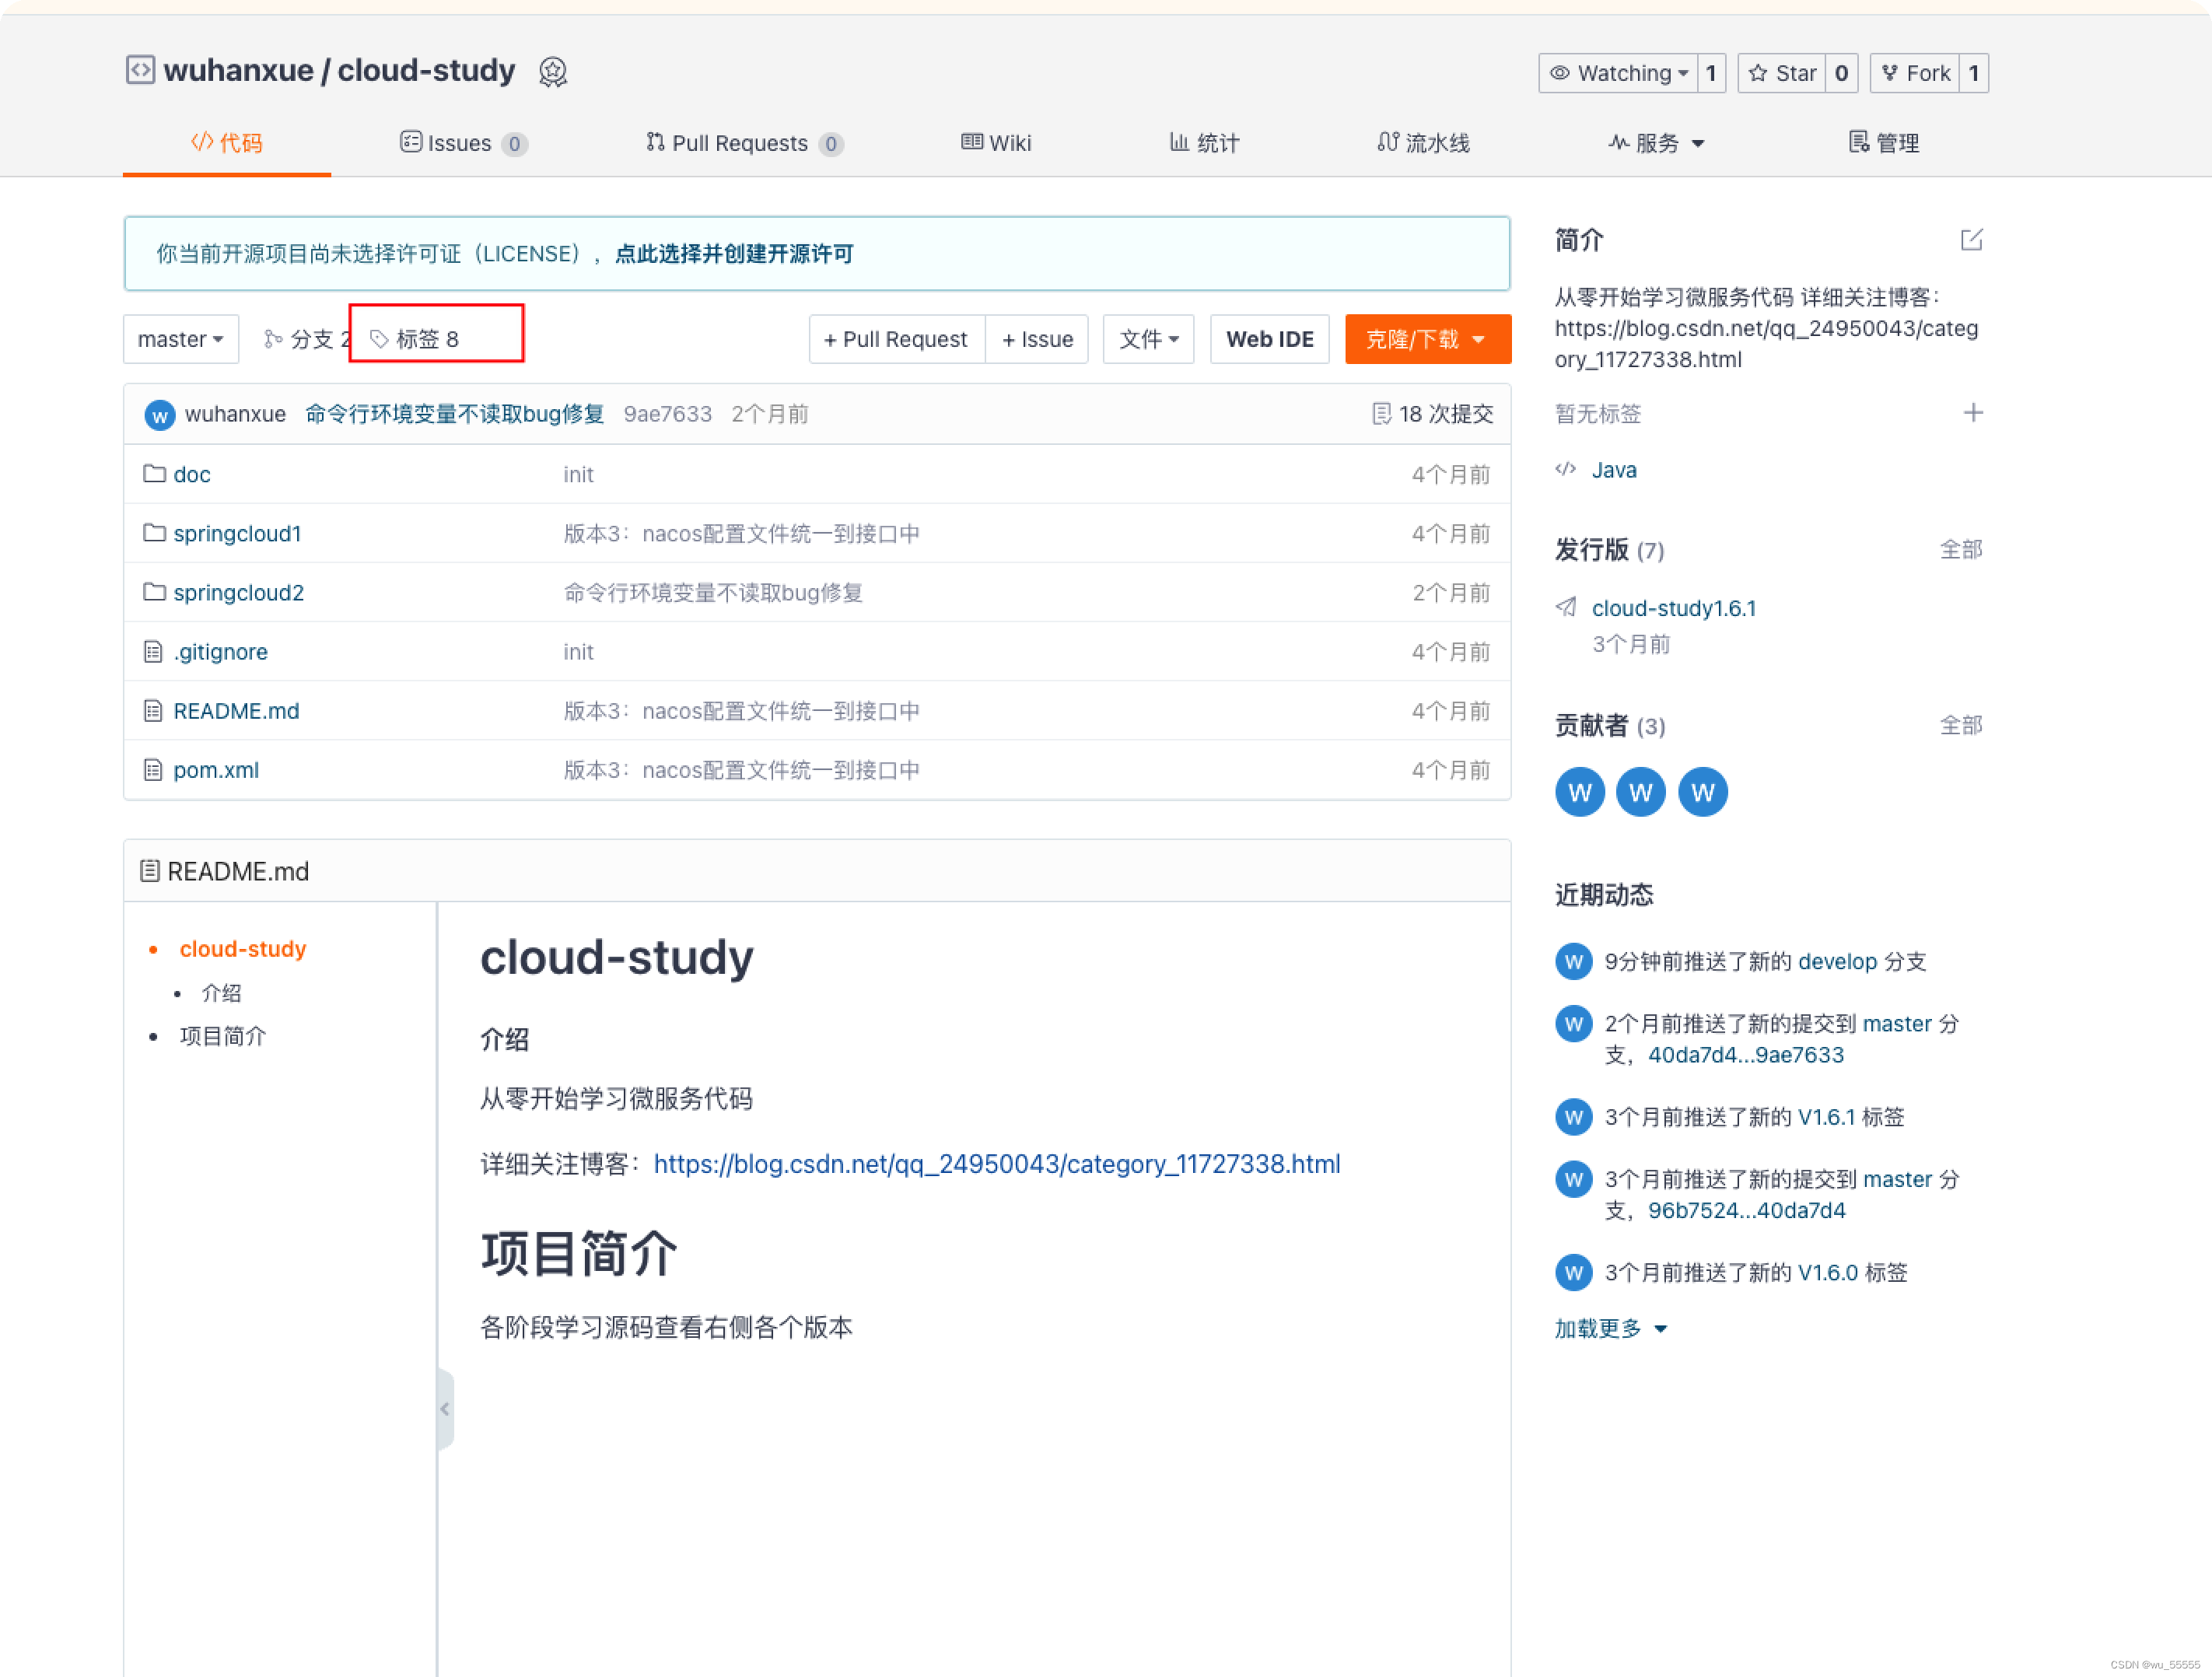Viewport: 2212px width, 1677px height.
Task: Click 标签 8 tags link
Action: (x=417, y=339)
